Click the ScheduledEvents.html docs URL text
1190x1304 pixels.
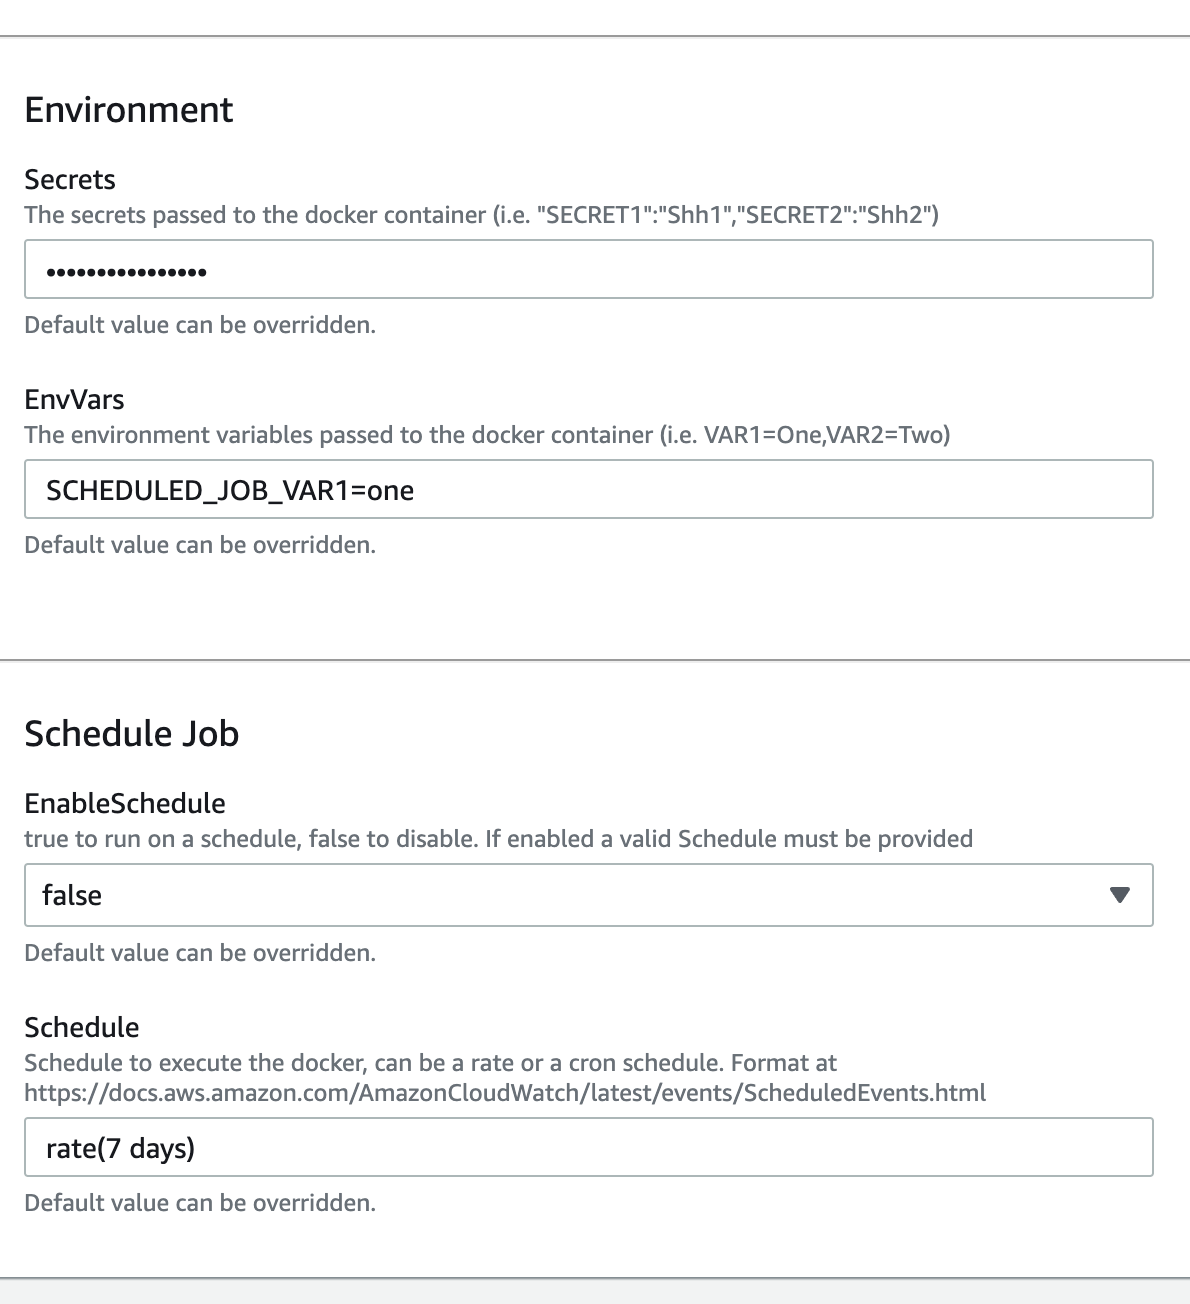point(505,1092)
